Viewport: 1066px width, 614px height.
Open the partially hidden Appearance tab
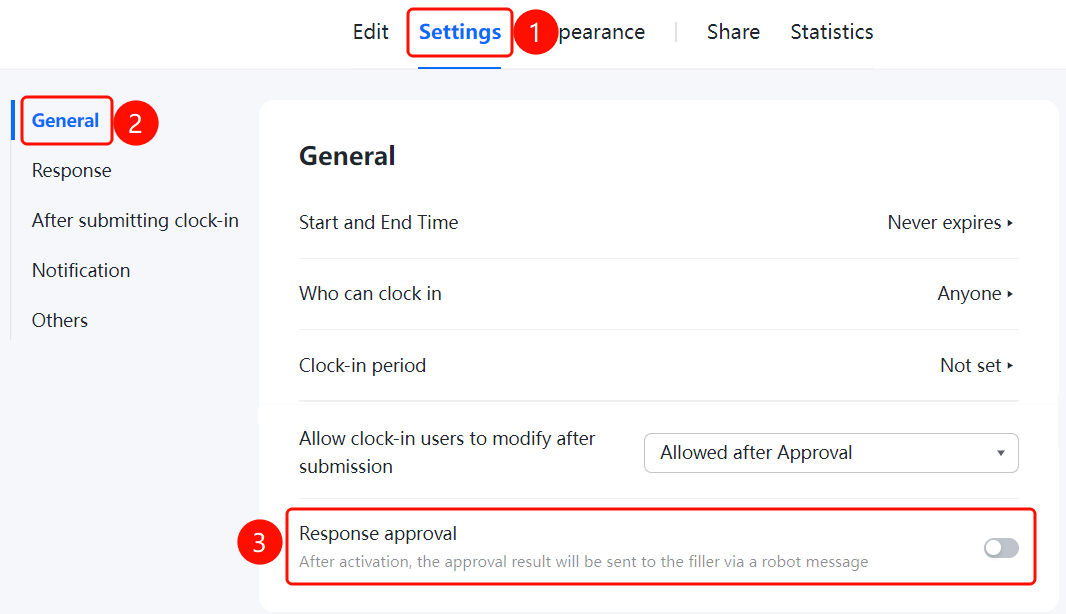[x=602, y=32]
